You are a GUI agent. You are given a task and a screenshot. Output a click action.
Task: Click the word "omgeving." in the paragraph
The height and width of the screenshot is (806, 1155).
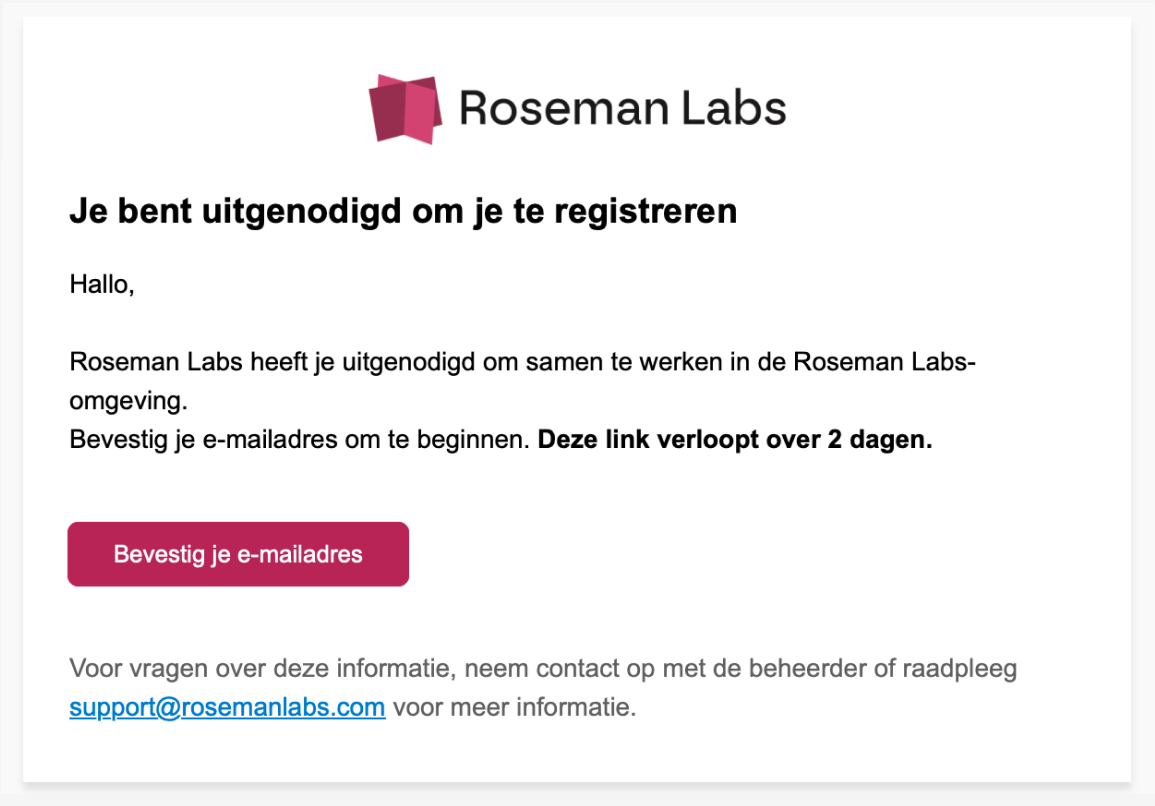(128, 402)
